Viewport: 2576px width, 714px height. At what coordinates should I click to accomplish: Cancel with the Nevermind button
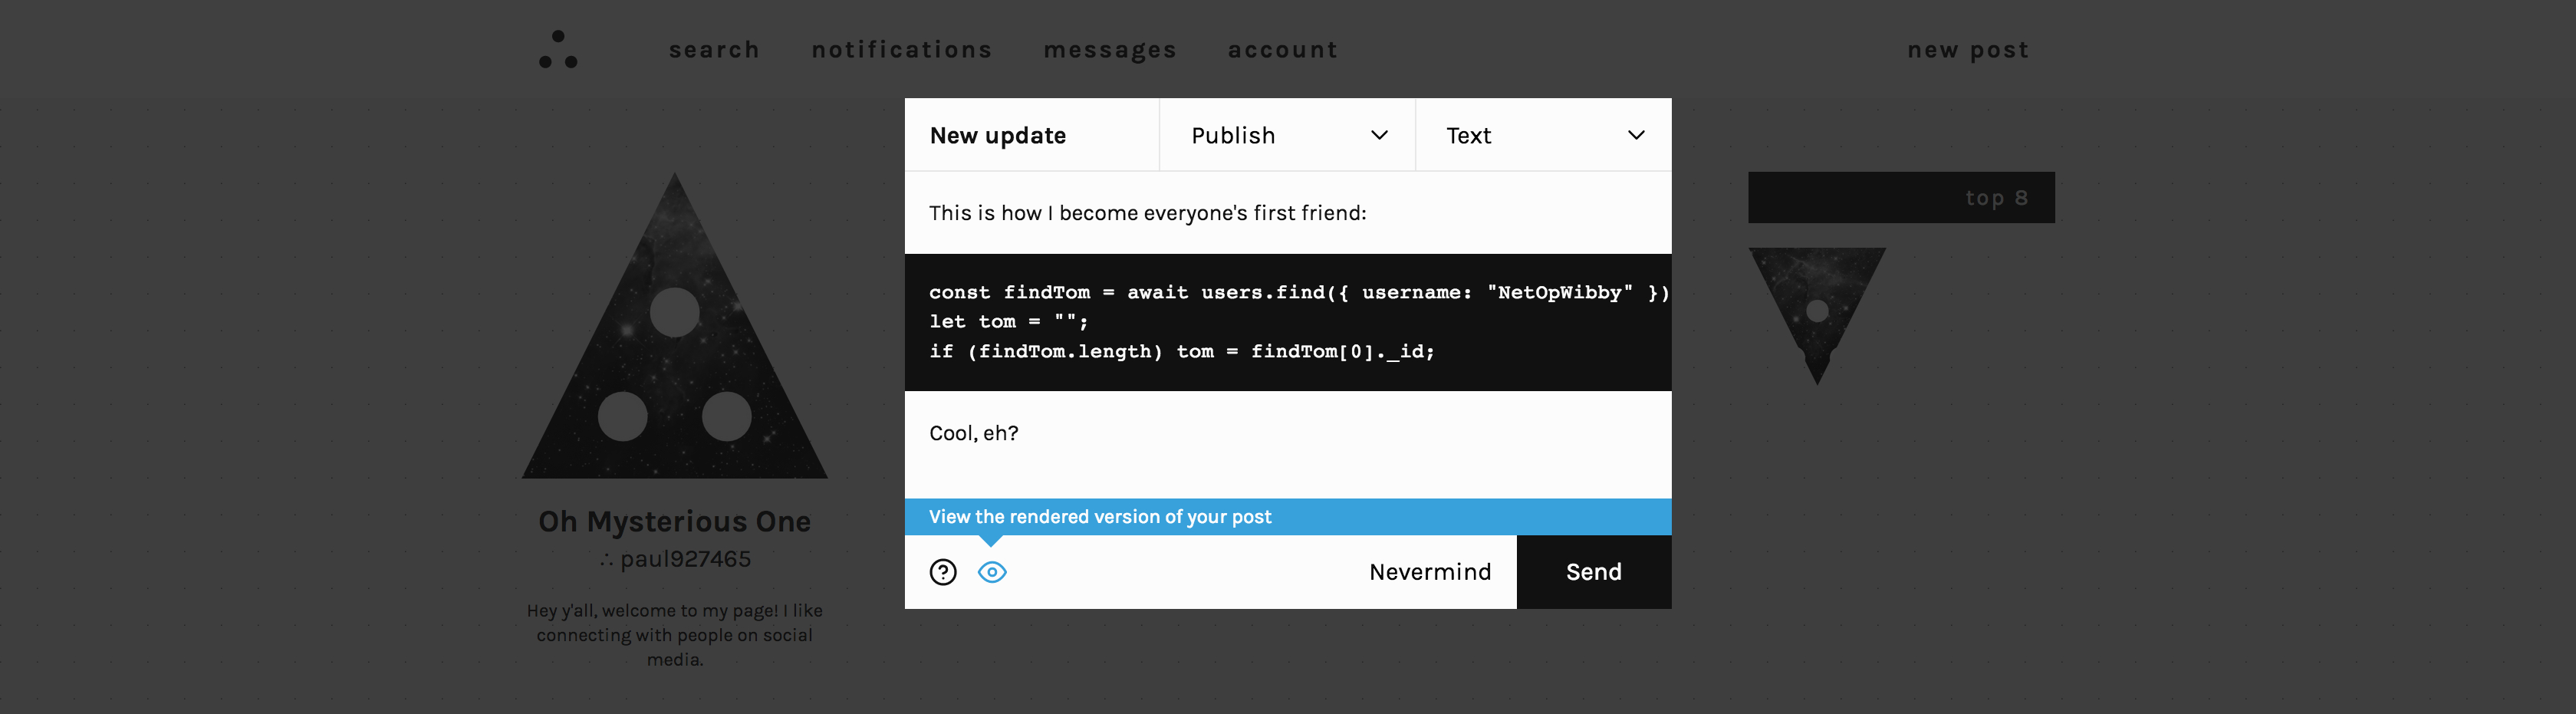tap(1429, 572)
